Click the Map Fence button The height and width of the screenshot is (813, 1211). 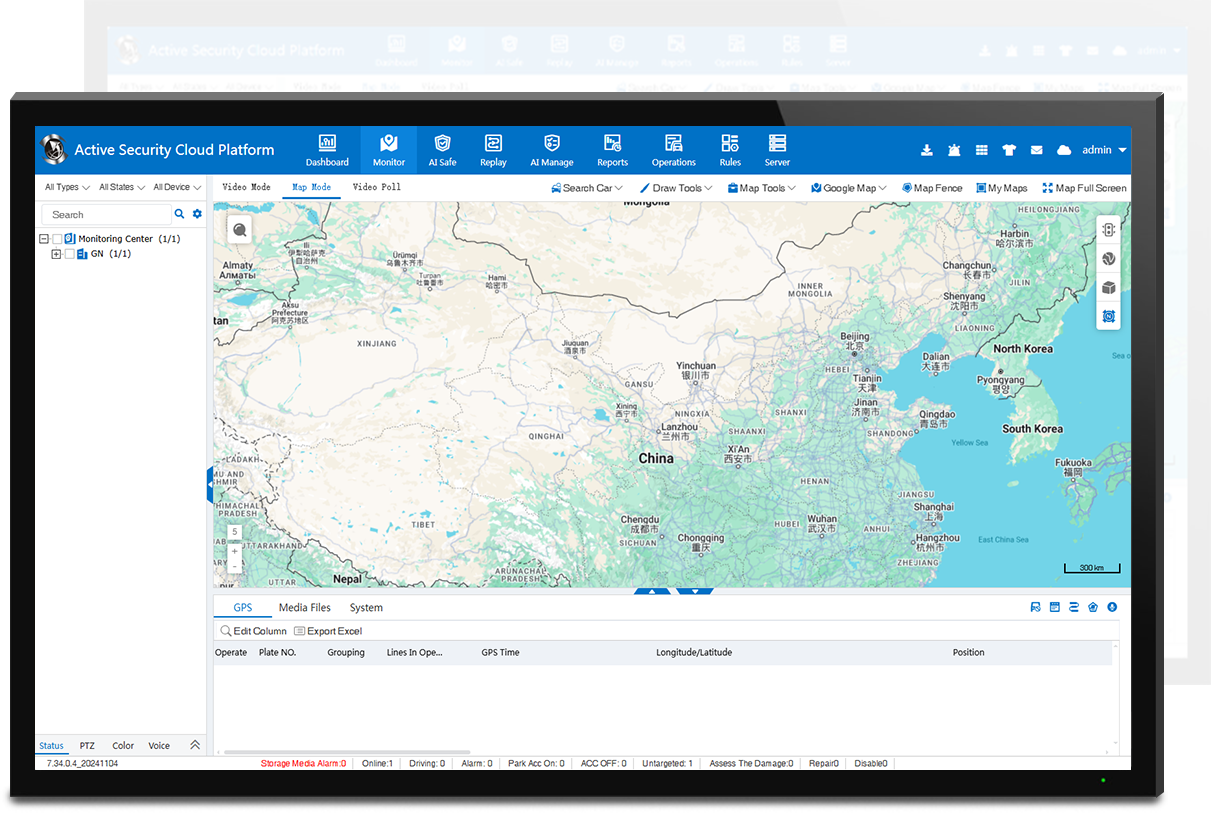point(931,187)
